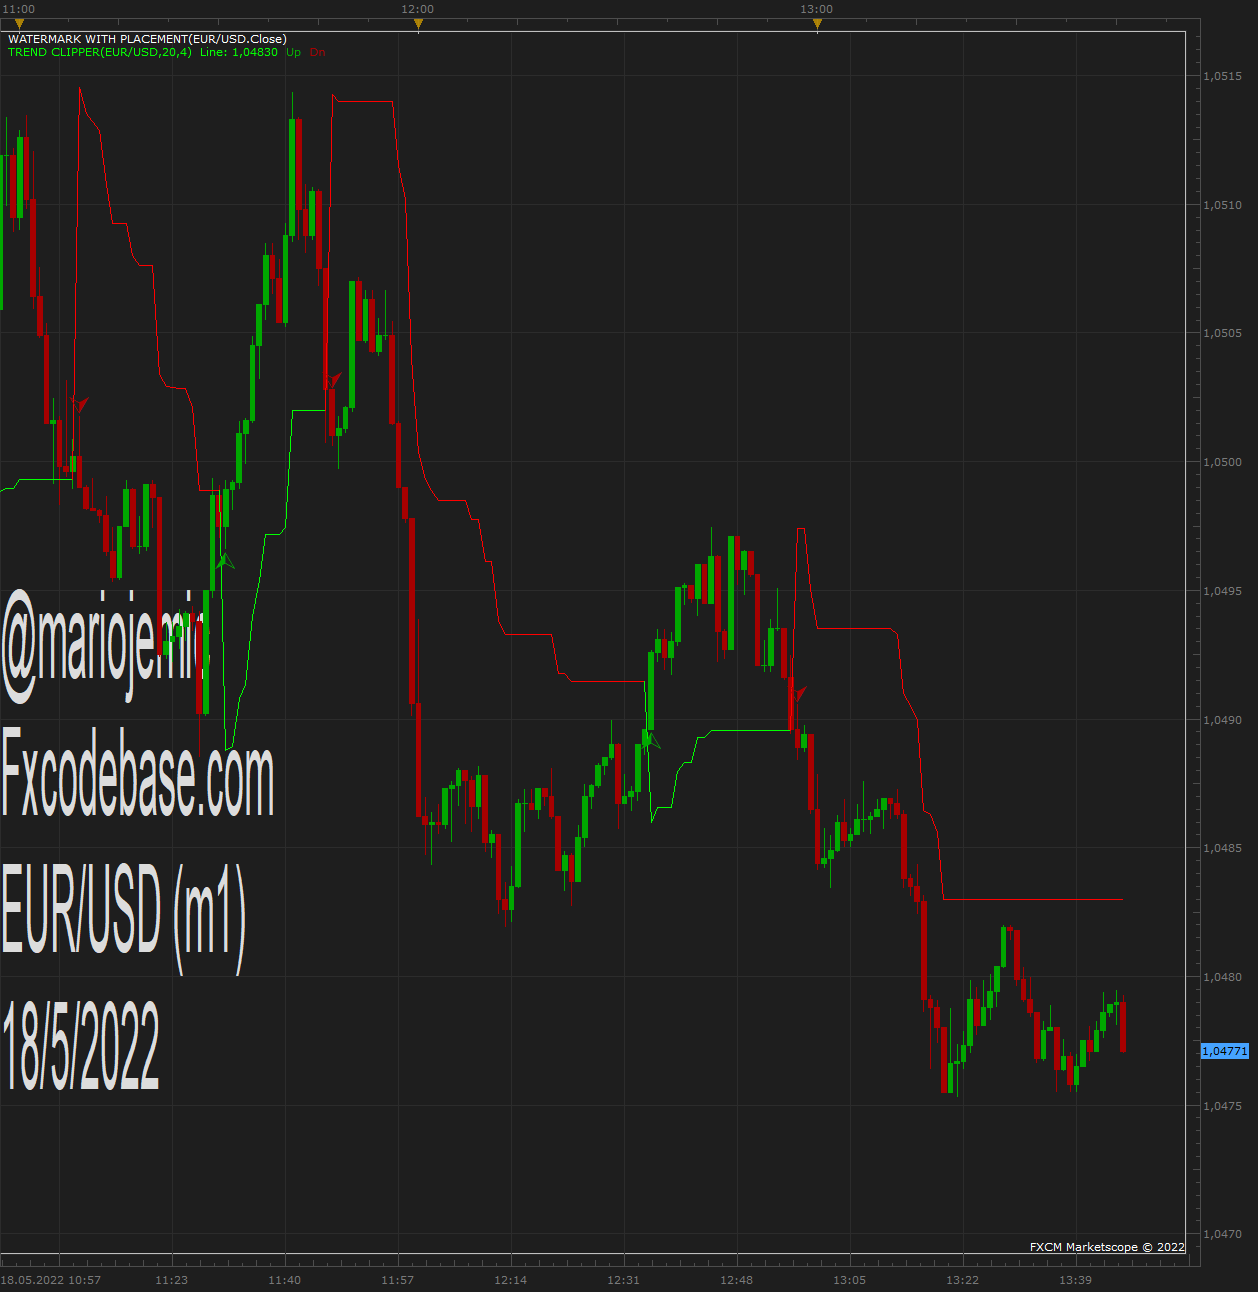Click the red 'Dn' legend label

[x=317, y=52]
